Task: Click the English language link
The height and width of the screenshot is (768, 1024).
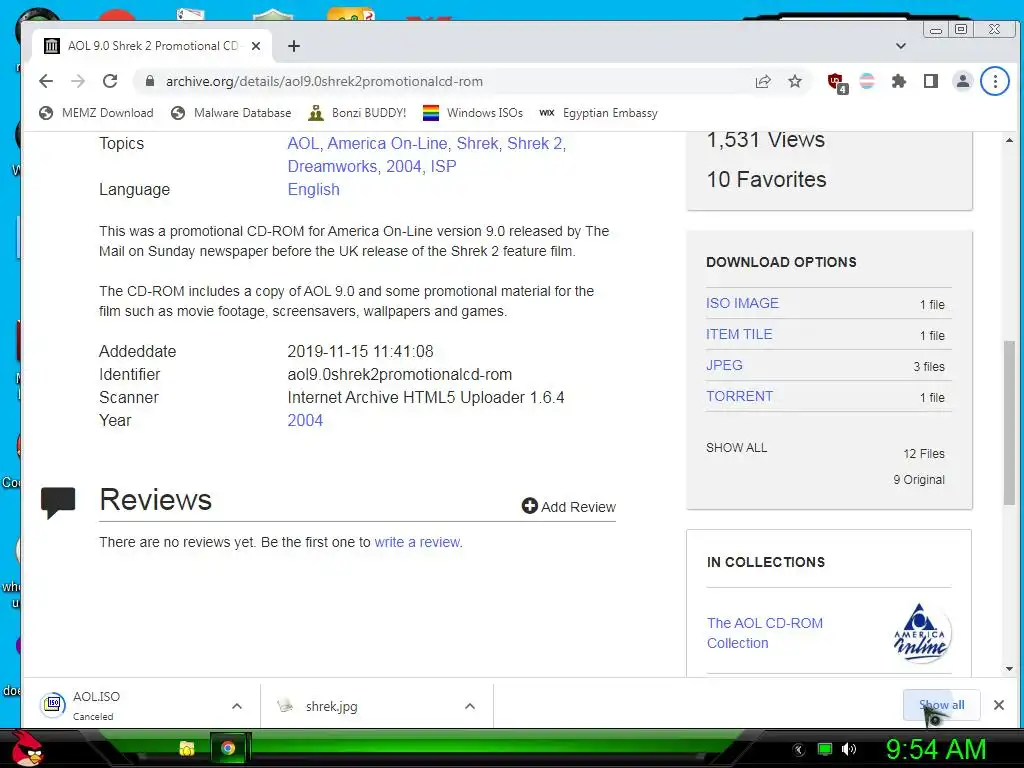Action: [313, 189]
